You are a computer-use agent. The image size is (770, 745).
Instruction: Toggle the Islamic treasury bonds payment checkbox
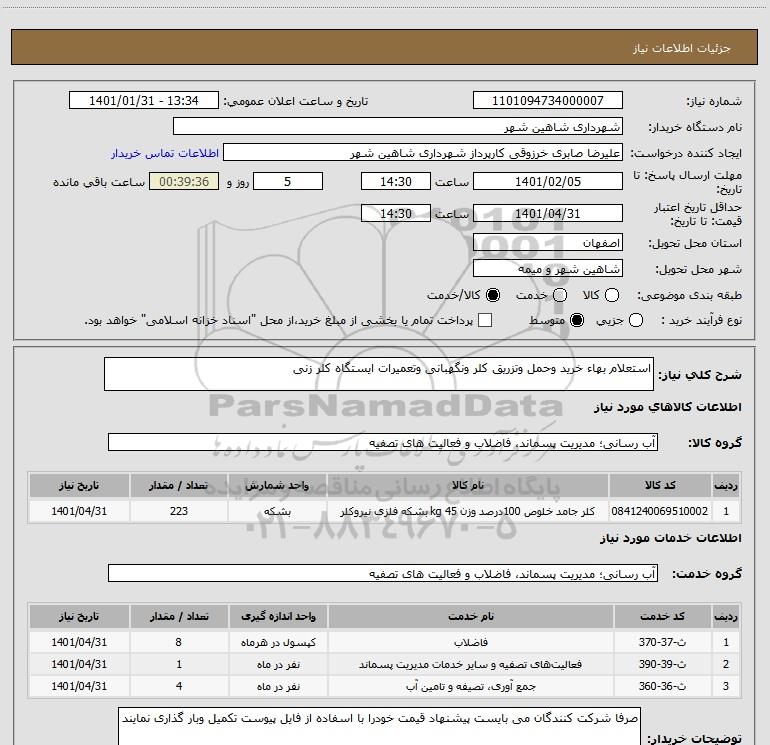(485, 320)
